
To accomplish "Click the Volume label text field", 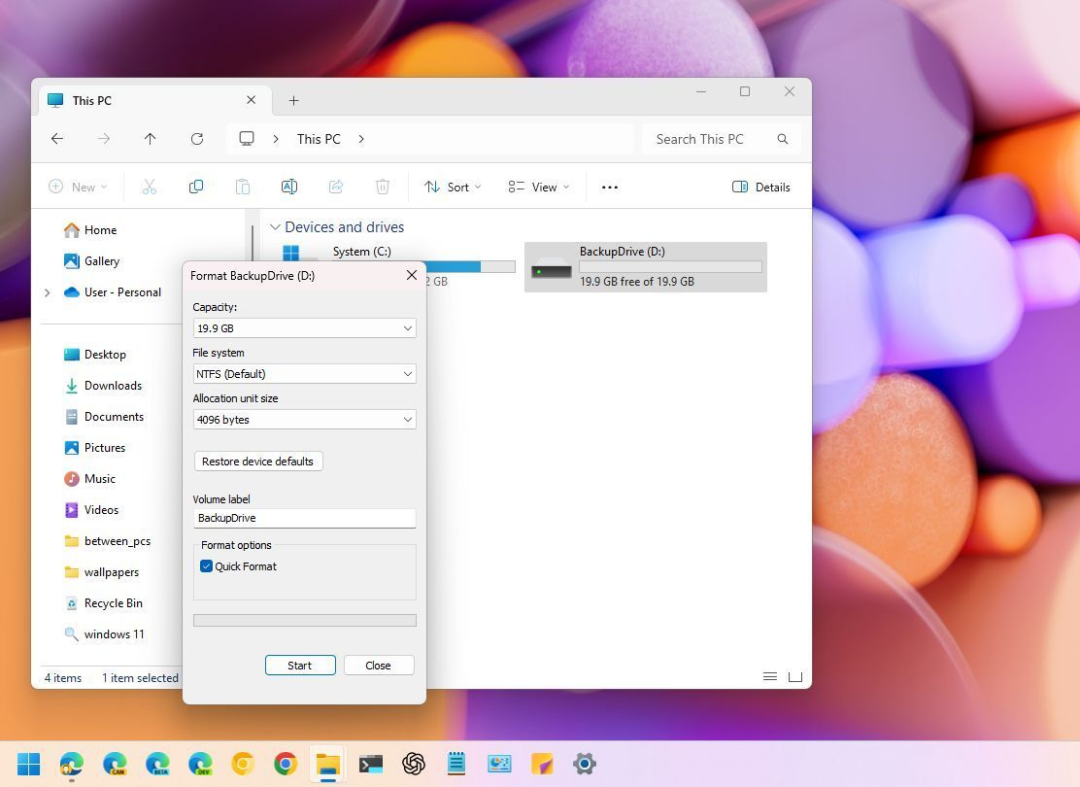I will (304, 518).
